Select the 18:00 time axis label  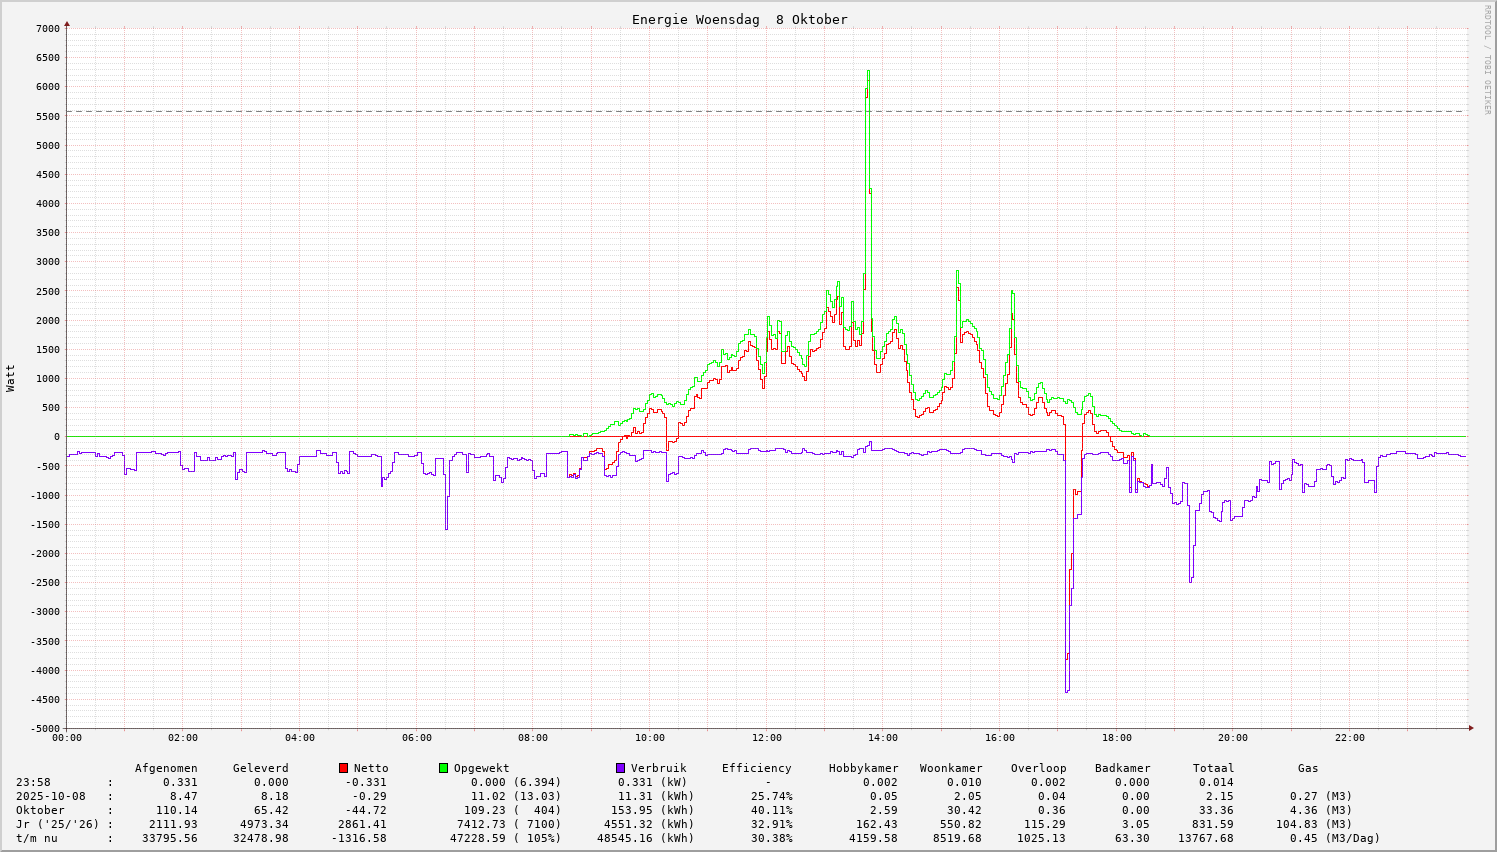(1116, 738)
